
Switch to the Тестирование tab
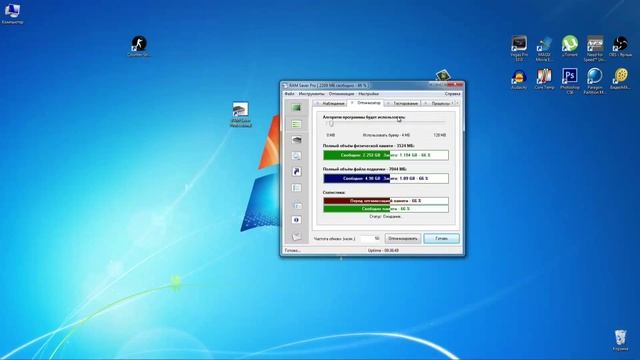pyautogui.click(x=403, y=103)
